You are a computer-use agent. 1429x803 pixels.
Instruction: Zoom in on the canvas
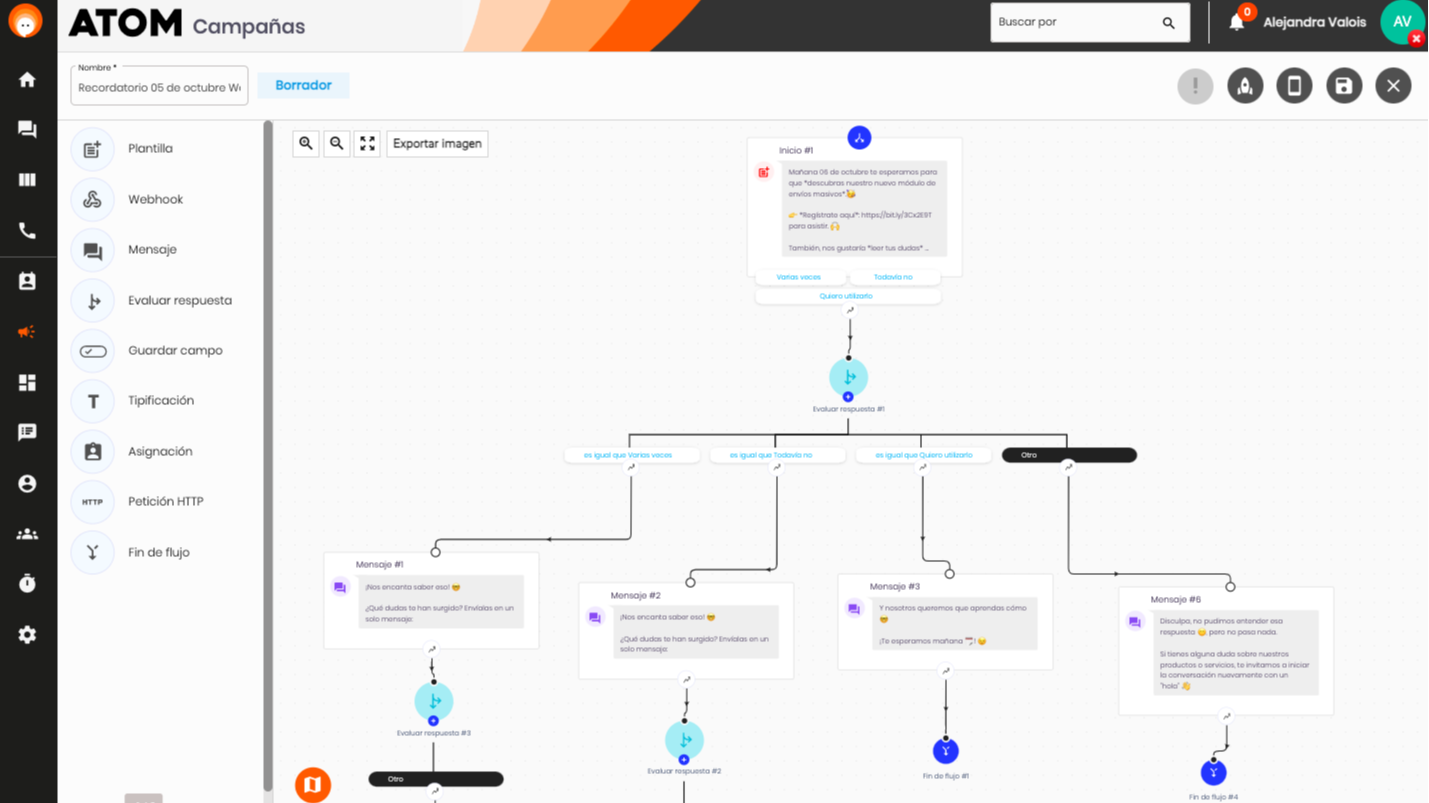coord(306,143)
